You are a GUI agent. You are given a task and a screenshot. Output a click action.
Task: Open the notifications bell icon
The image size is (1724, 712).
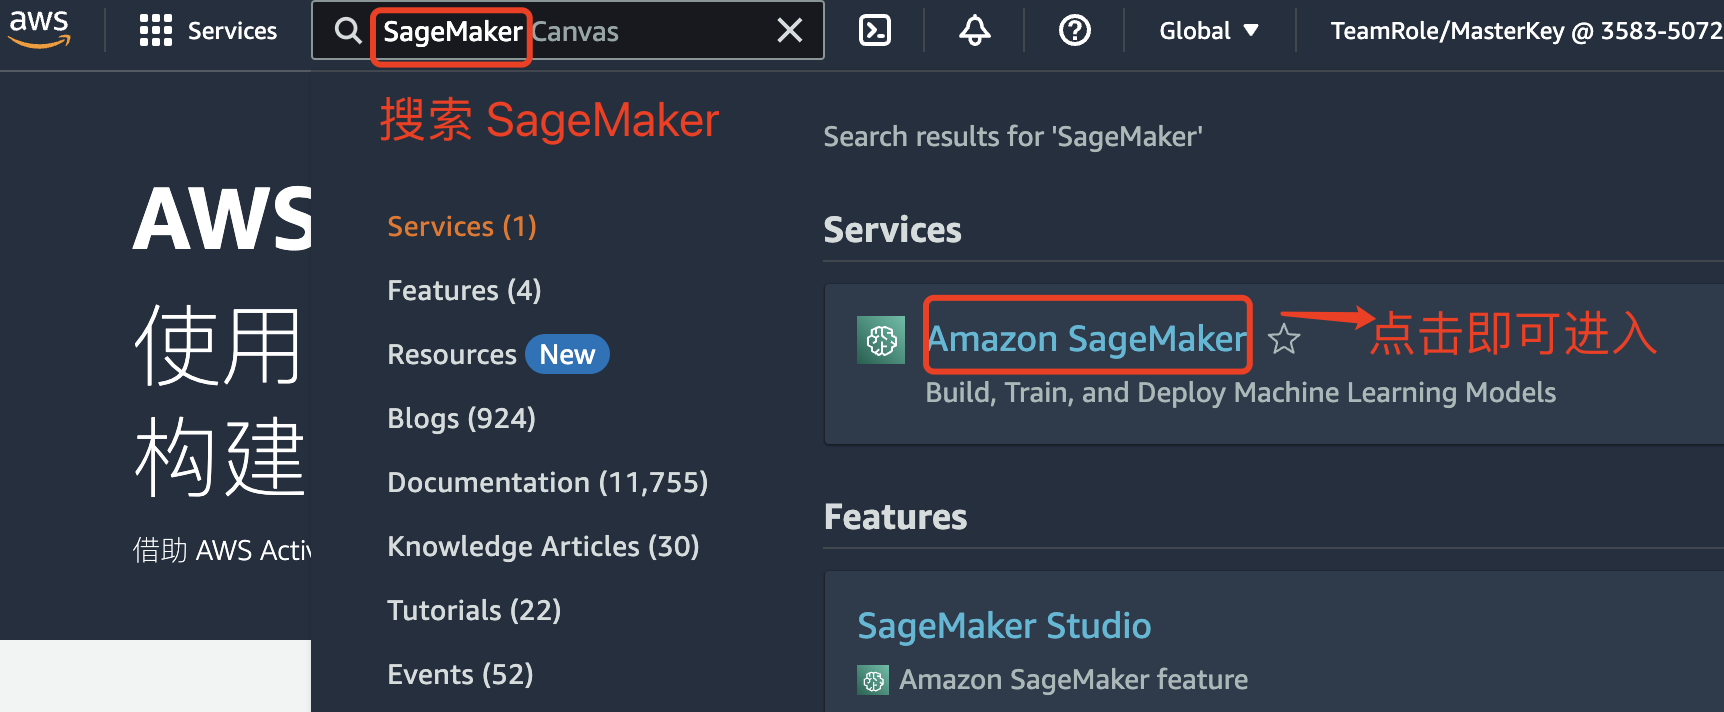[x=975, y=31]
